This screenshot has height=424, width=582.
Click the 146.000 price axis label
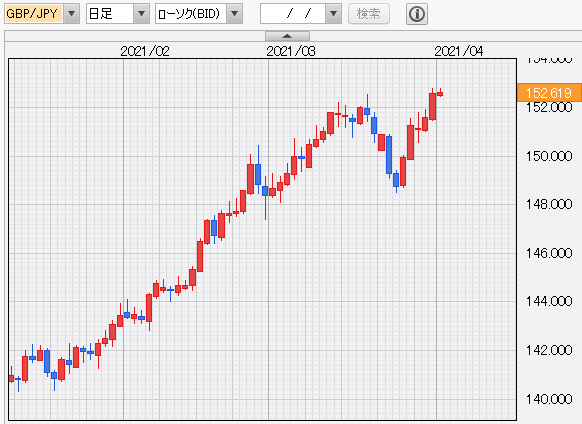coord(549,253)
